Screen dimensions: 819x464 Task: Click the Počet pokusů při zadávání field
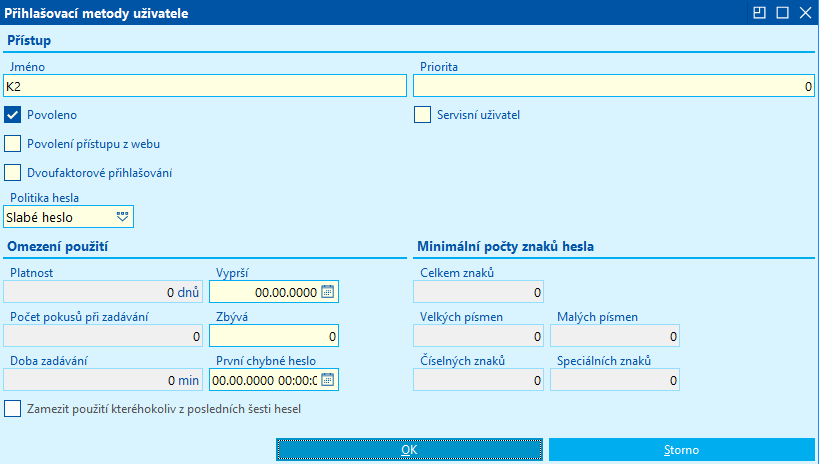coord(103,335)
